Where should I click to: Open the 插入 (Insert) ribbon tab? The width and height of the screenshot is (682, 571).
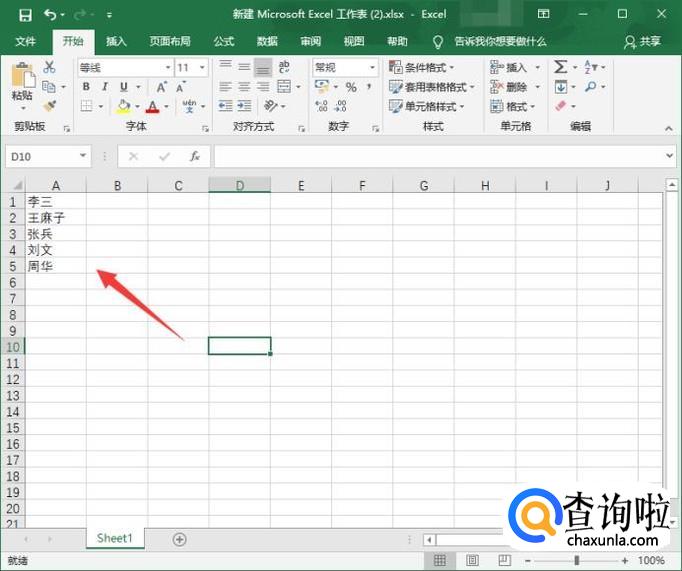117,41
